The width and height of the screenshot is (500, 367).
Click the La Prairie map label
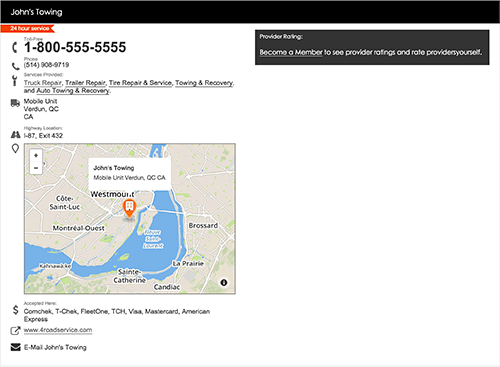click(x=188, y=264)
